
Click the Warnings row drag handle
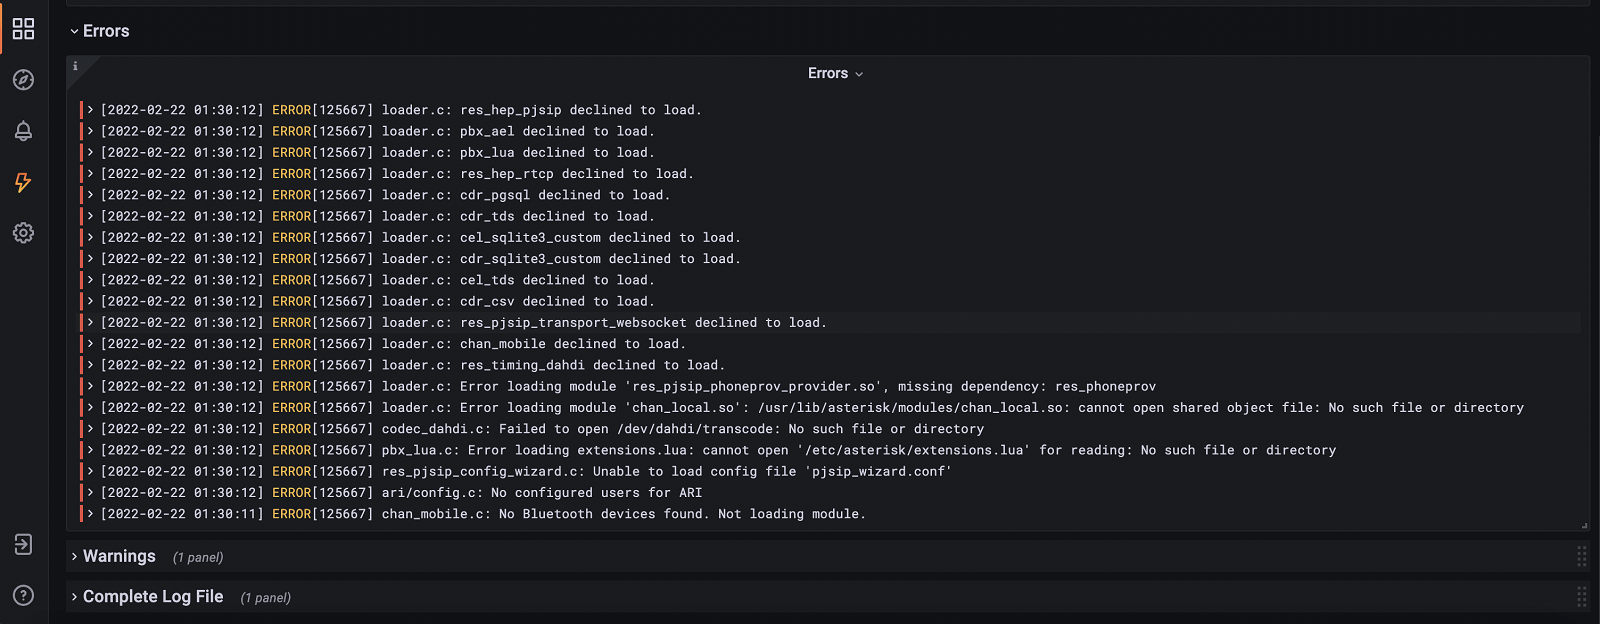(x=1581, y=556)
